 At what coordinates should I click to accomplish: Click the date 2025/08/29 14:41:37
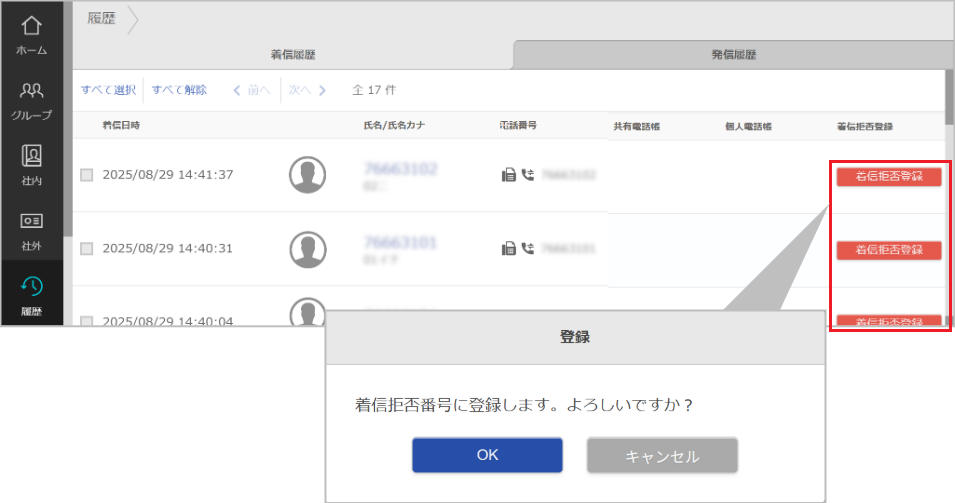tap(167, 175)
